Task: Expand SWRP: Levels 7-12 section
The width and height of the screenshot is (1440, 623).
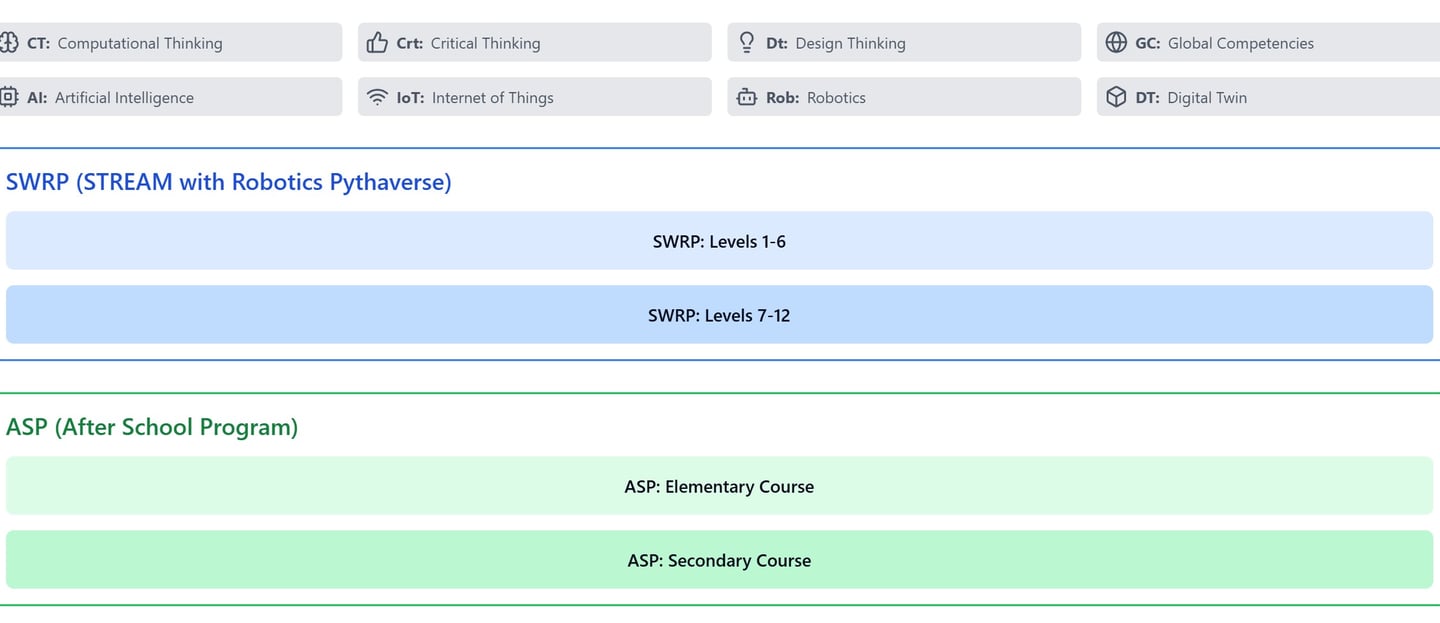Action: (719, 314)
